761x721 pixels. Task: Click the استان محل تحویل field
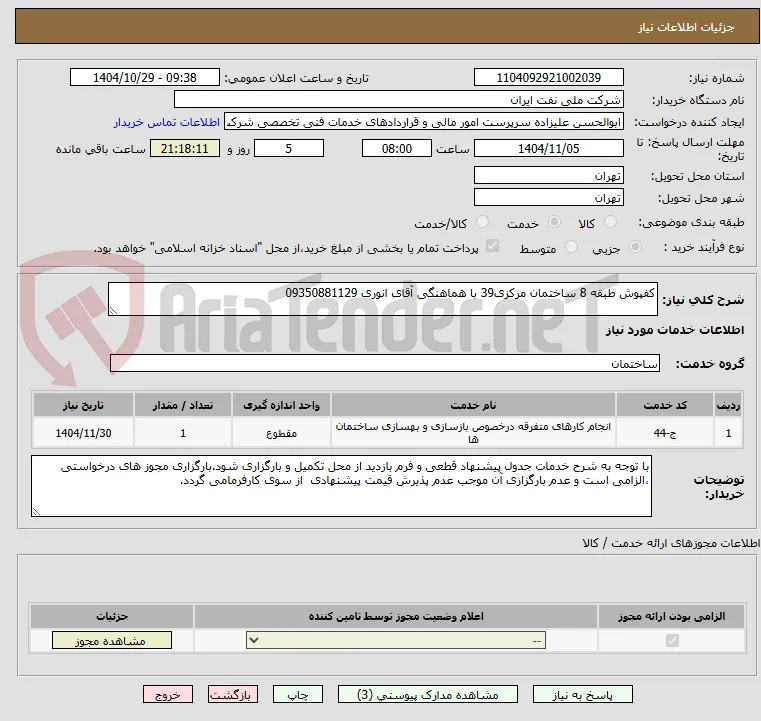548,176
